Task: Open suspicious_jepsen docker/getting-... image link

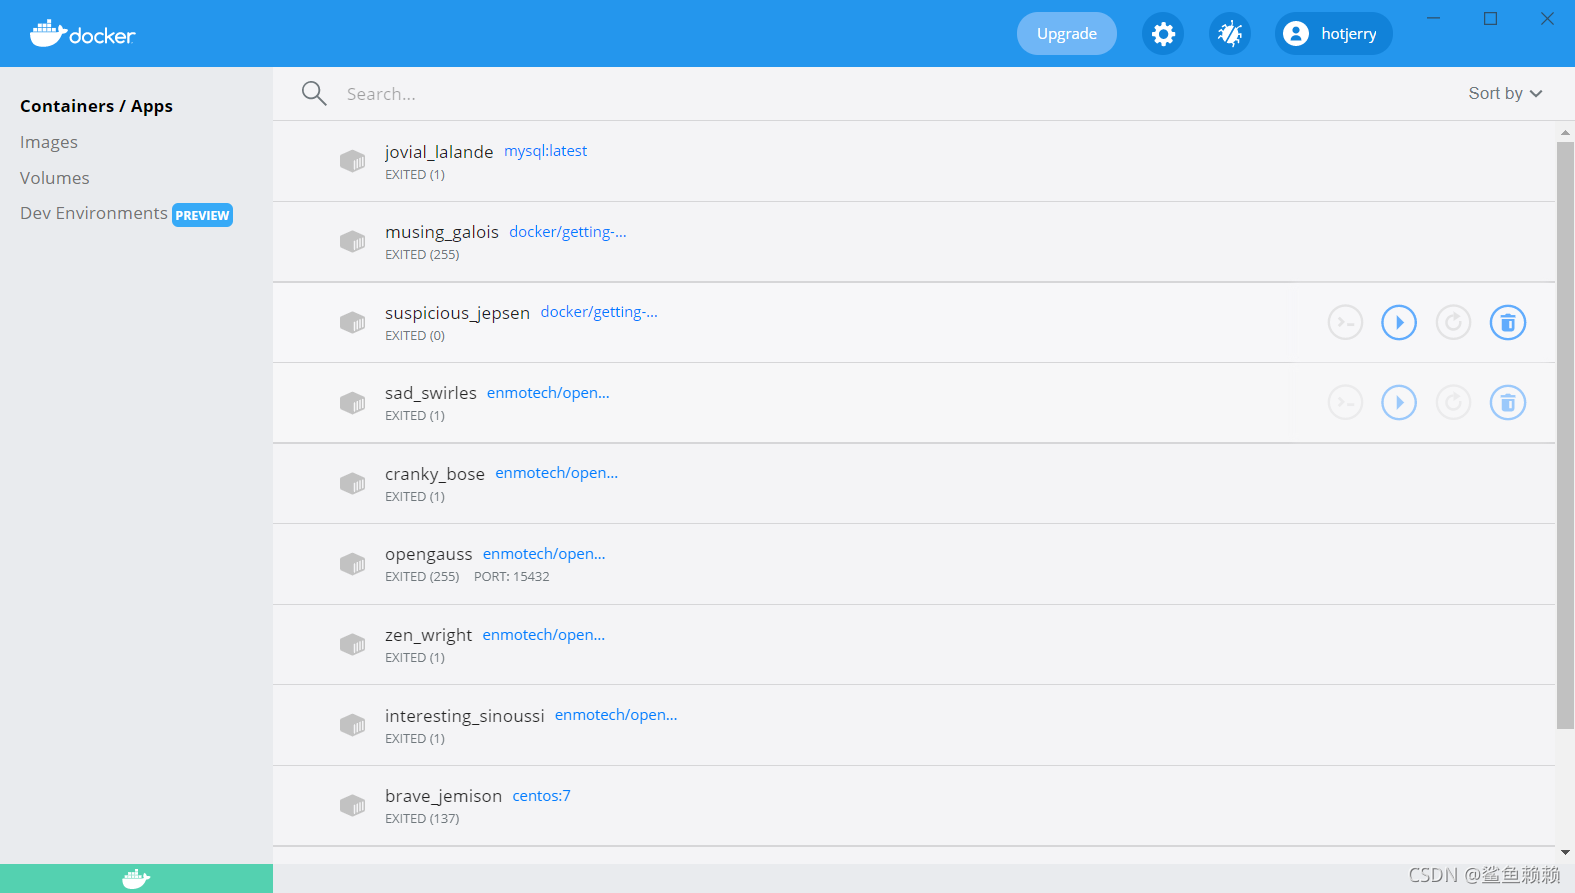Action: coord(599,312)
